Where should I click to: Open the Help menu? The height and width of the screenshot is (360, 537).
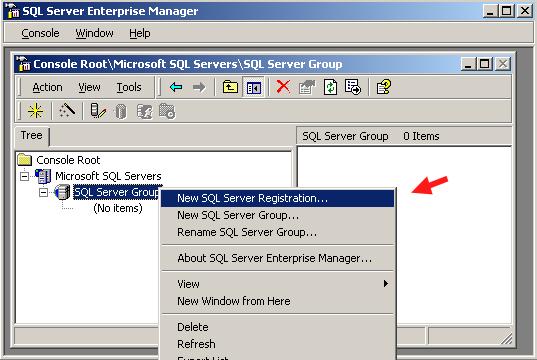[x=140, y=33]
